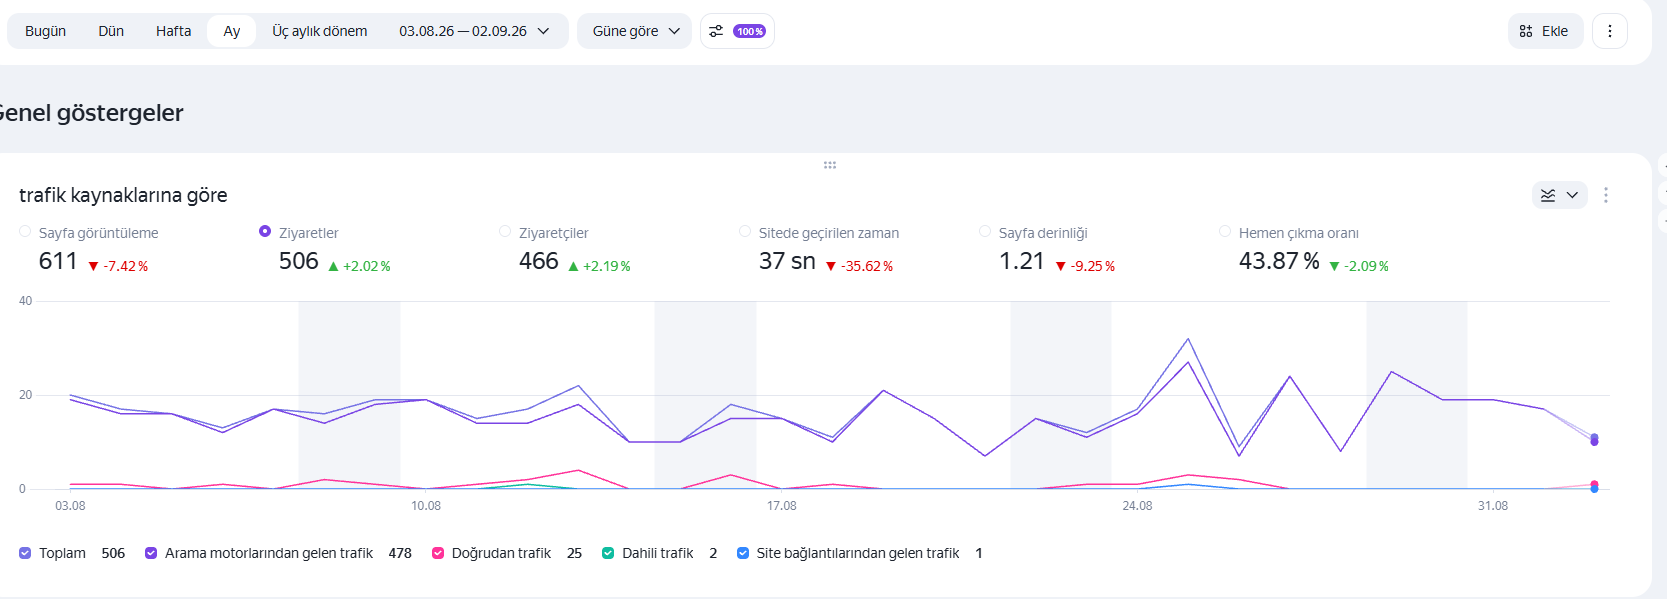Viewport: 1667px width, 599px height.
Task: Click the 24.08 peak data point
Action: coord(1188,339)
